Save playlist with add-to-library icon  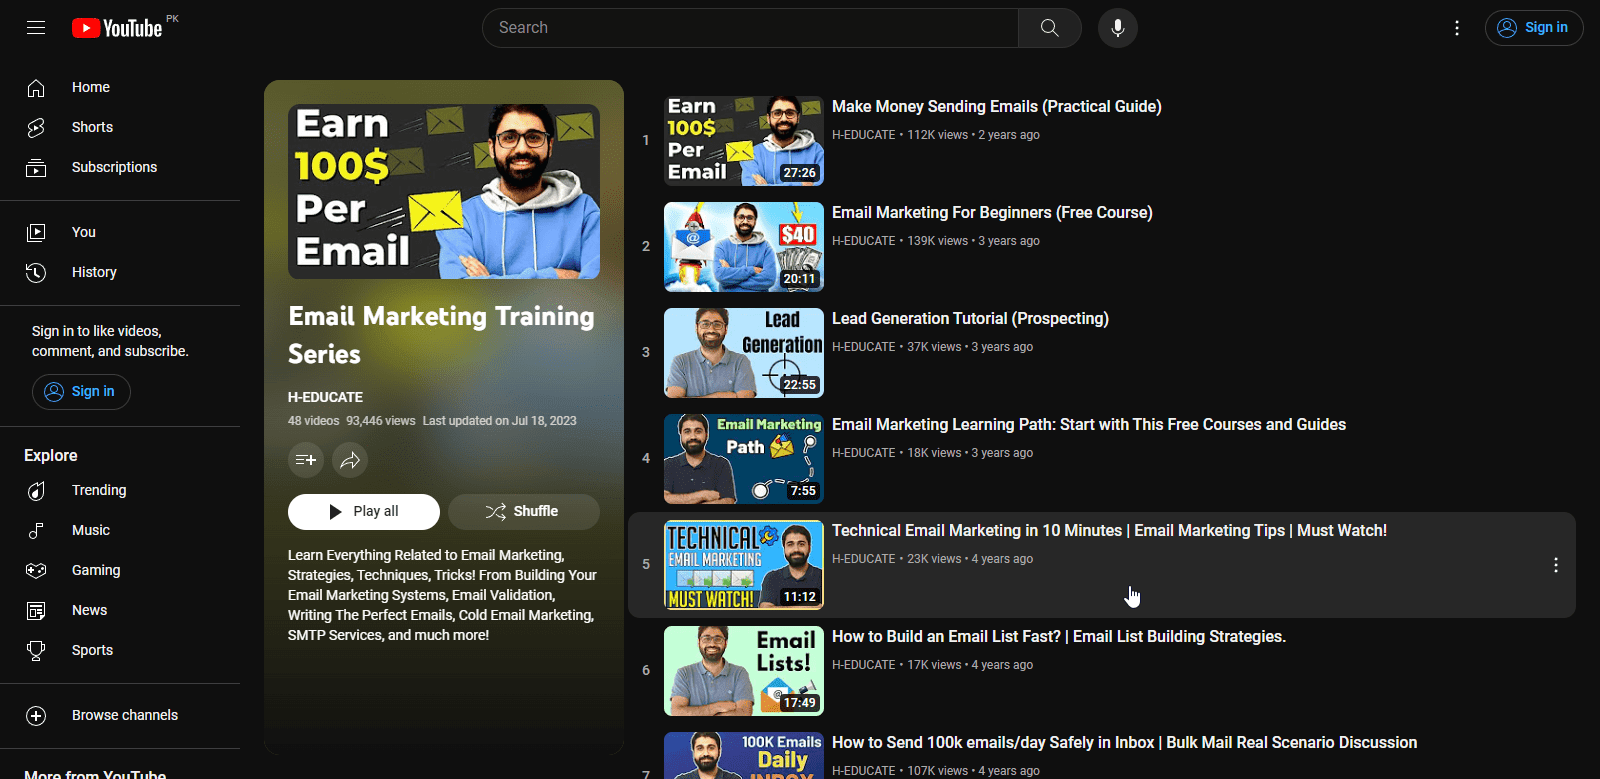[x=306, y=460]
